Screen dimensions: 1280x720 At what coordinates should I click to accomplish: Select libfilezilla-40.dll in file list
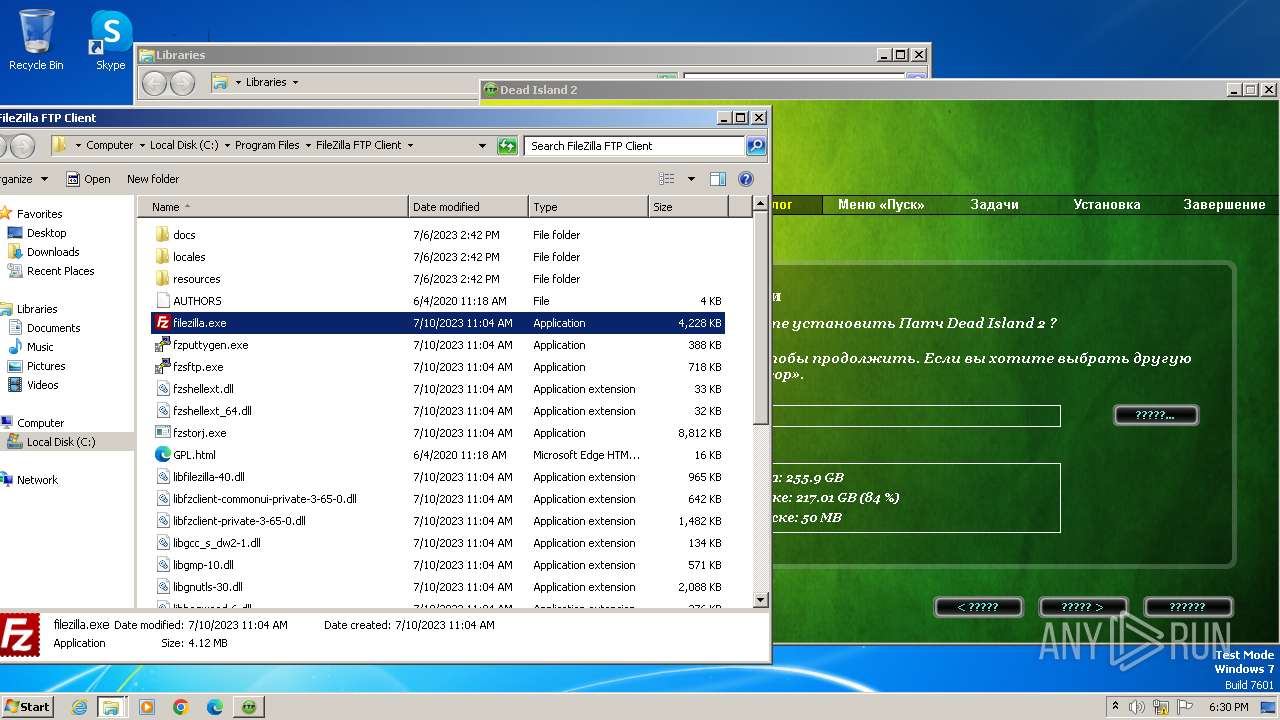(438, 477)
